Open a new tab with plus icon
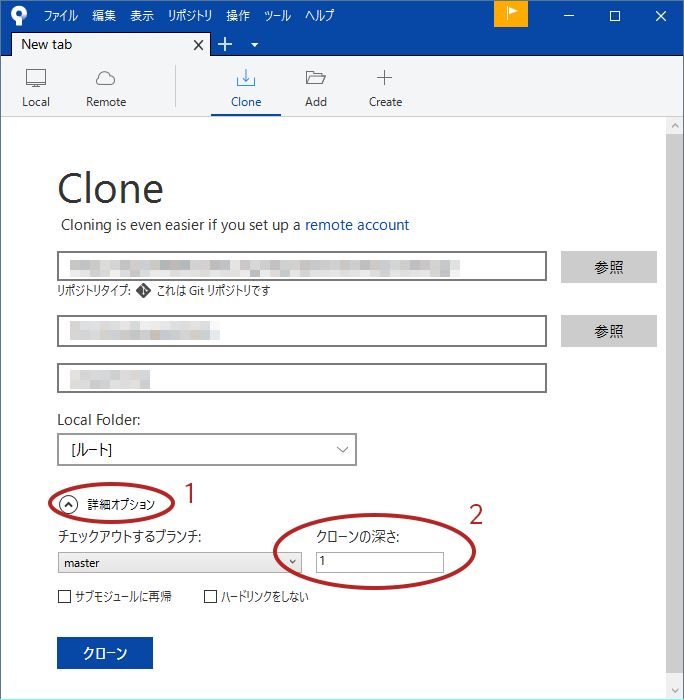This screenshot has height=700, width=684. pos(225,44)
